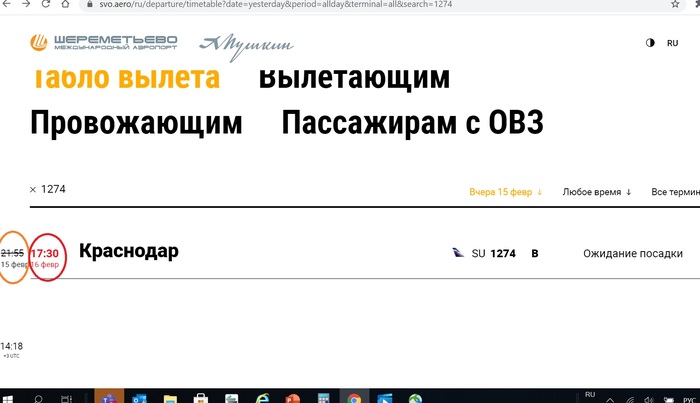This screenshot has height=403, width=700.
Task: Open network status in system tray
Action: (x=630, y=400)
